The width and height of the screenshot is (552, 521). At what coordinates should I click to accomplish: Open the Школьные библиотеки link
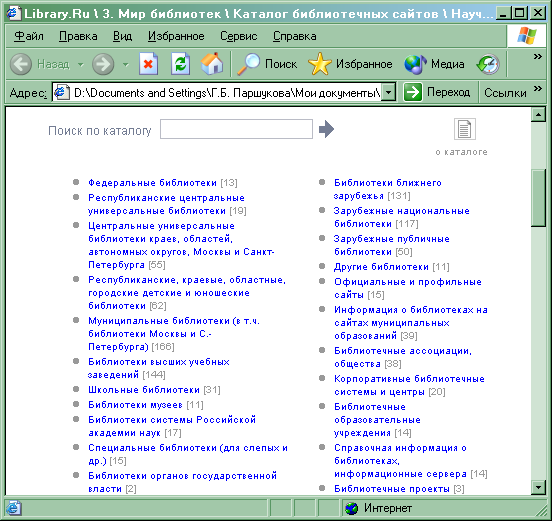click(144, 390)
